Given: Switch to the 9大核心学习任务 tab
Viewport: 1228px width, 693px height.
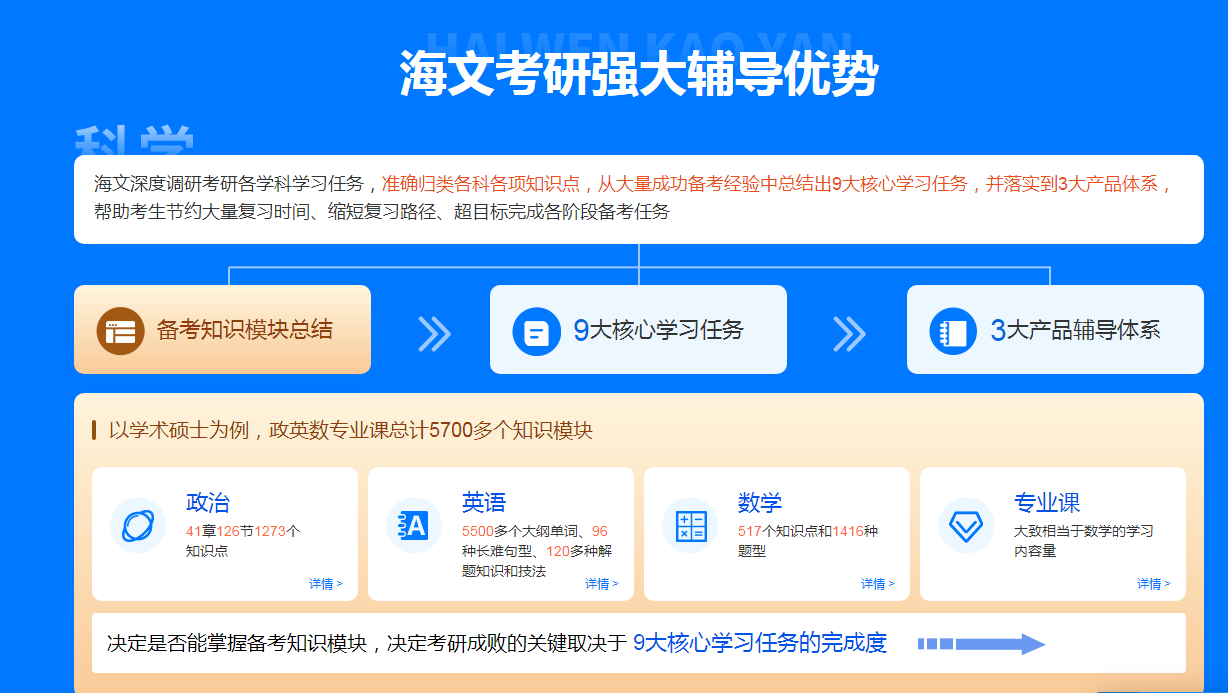Looking at the screenshot, I should (638, 330).
